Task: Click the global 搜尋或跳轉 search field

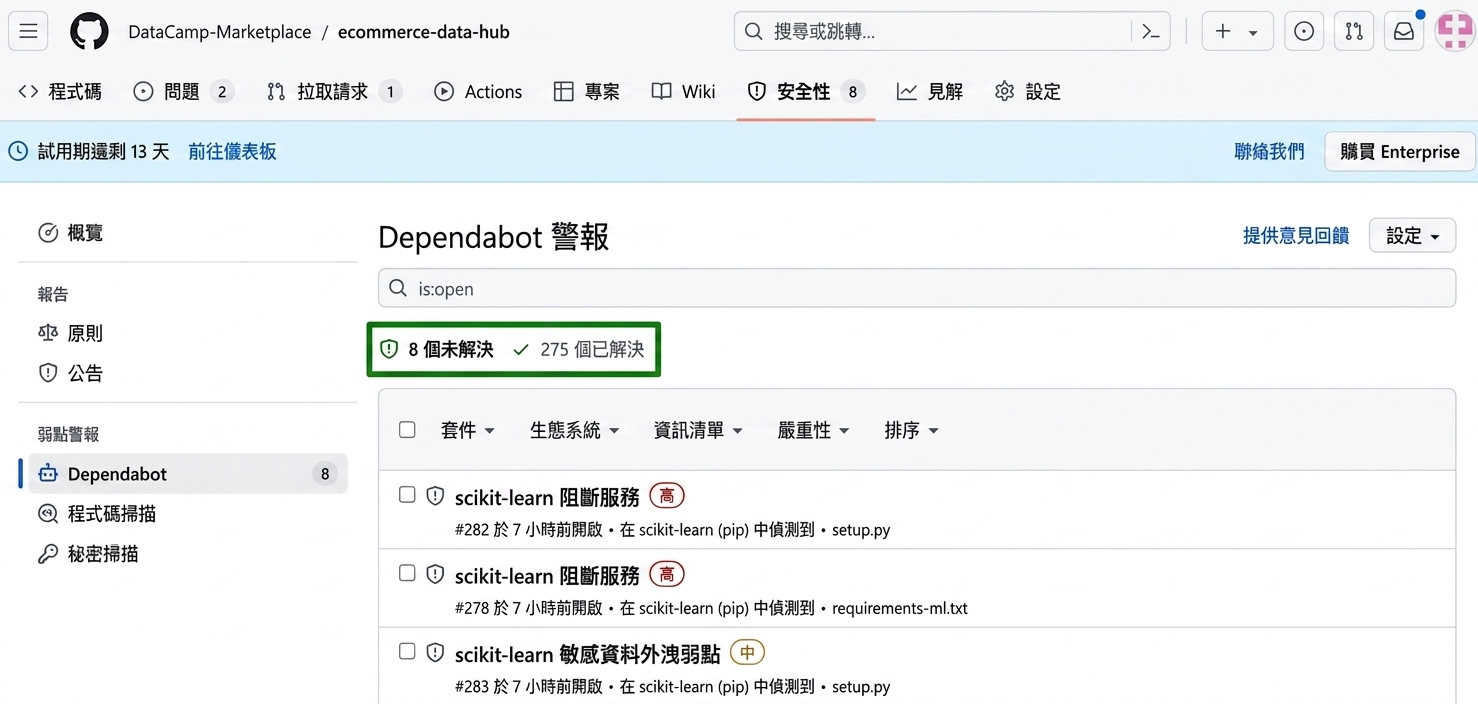Action: pos(952,32)
